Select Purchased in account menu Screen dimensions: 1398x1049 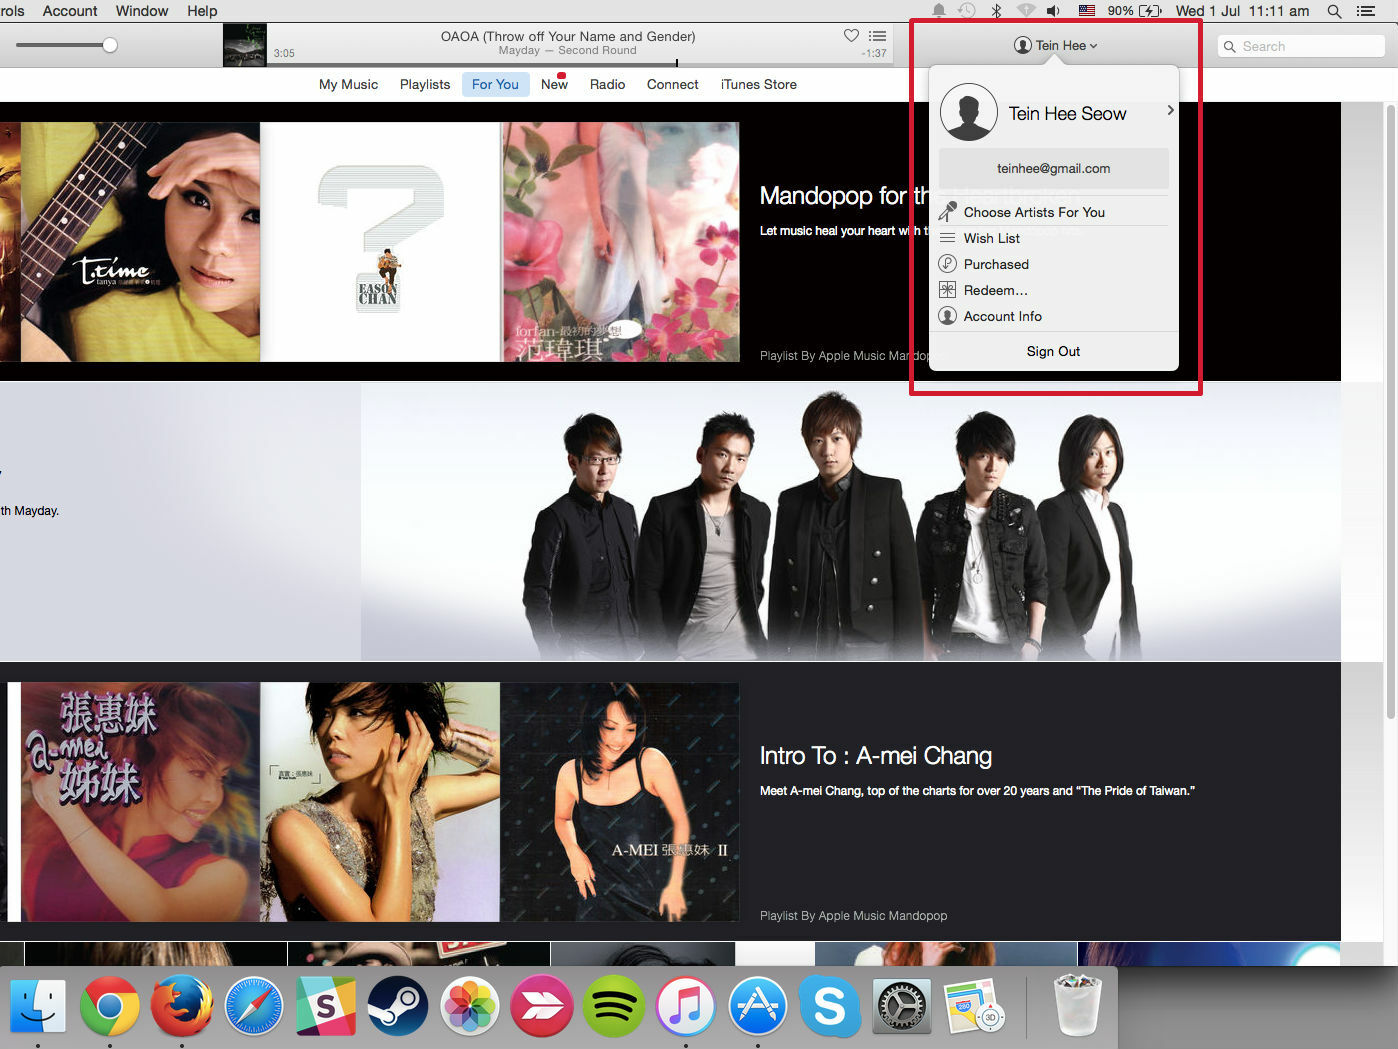point(996,264)
